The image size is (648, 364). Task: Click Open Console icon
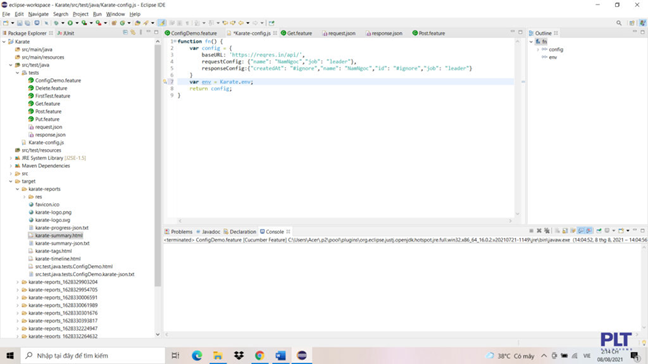pyautogui.click(x=621, y=231)
